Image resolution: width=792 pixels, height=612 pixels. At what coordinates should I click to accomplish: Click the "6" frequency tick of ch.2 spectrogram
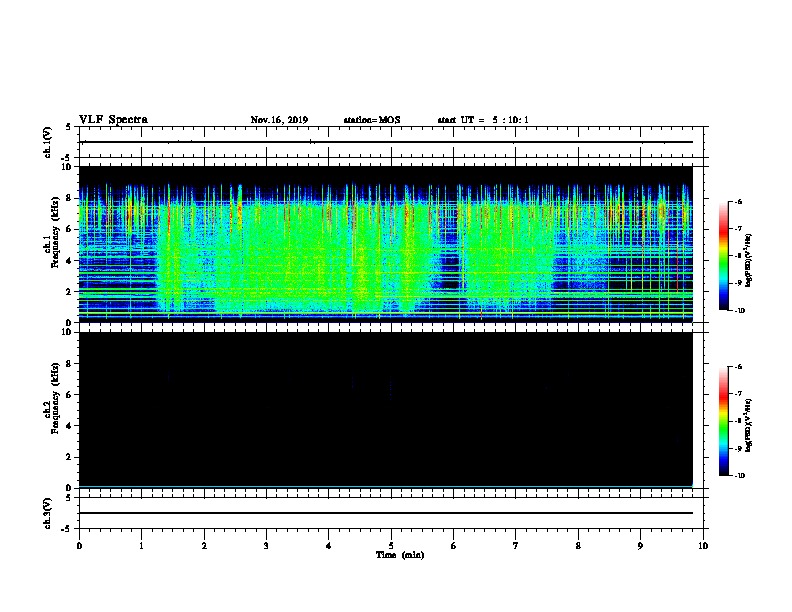tap(70, 394)
